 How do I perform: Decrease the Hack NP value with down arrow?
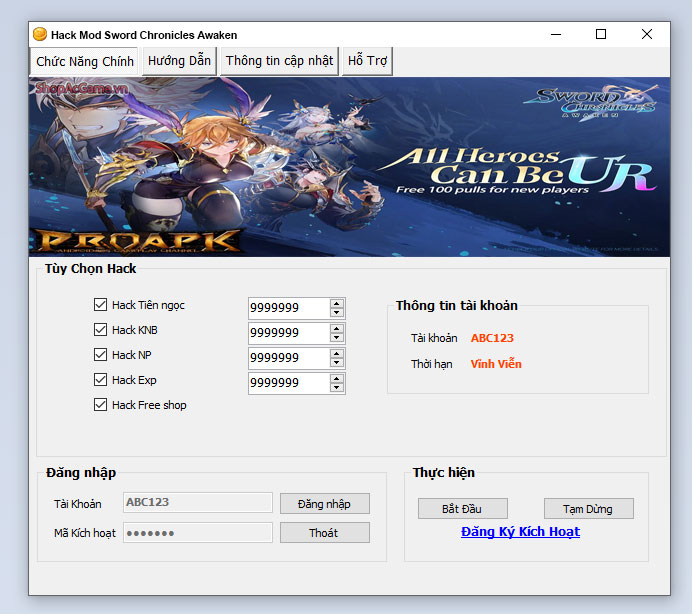coord(337,362)
